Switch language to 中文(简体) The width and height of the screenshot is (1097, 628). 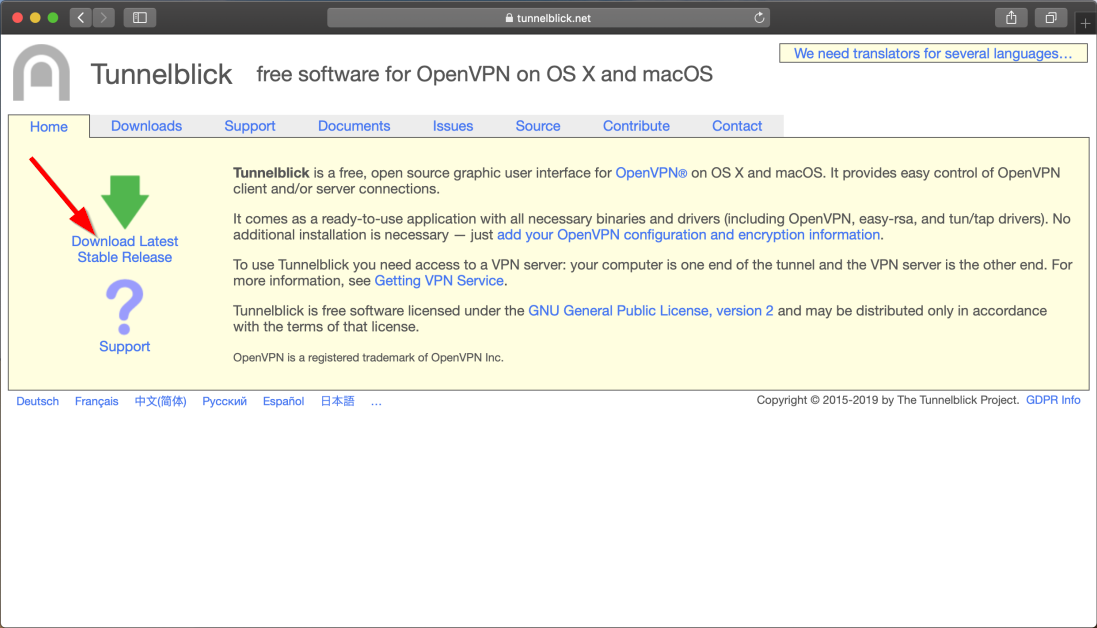(160, 401)
